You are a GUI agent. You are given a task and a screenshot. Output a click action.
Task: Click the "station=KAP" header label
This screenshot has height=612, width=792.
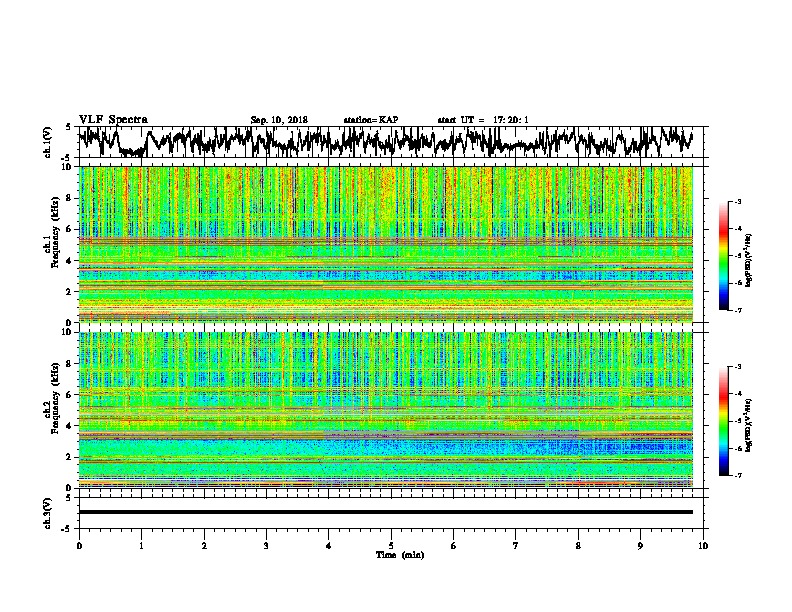[x=371, y=120]
